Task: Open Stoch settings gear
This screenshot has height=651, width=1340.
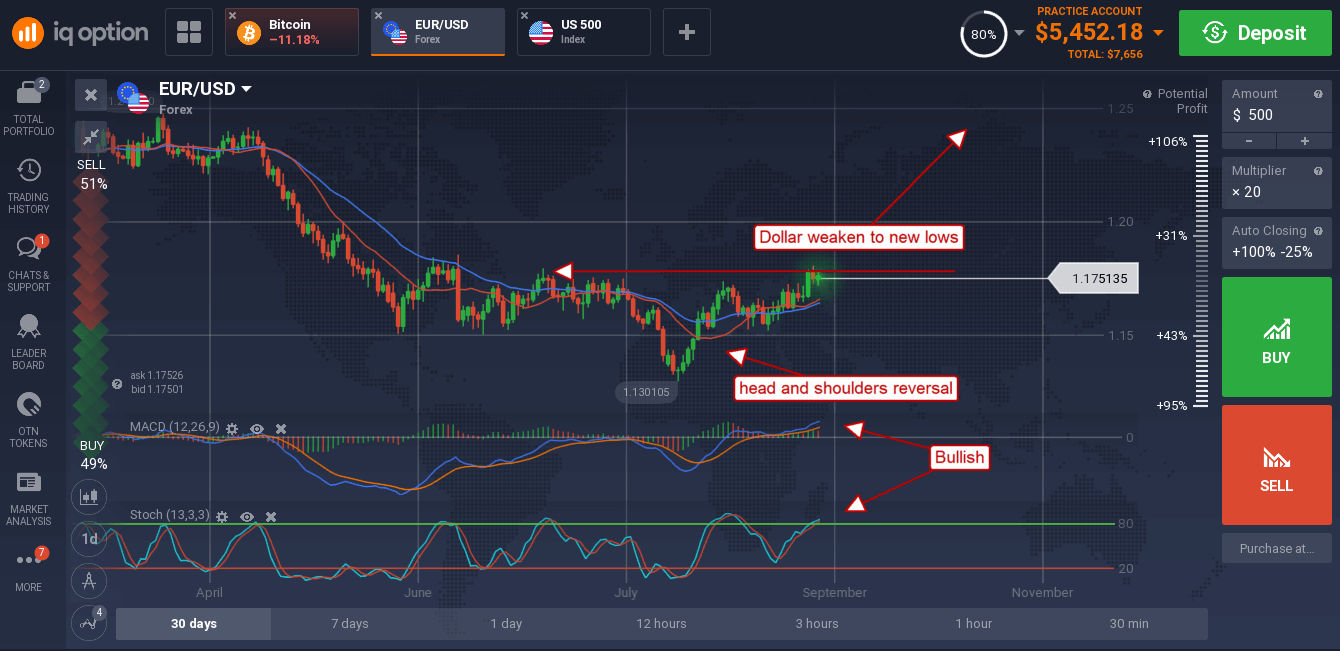Action: [x=221, y=516]
